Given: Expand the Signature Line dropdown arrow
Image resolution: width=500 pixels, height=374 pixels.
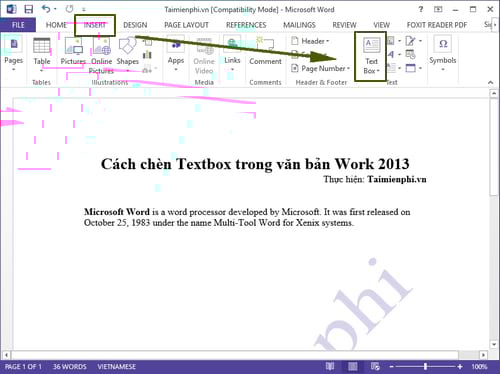Looking at the screenshot, I should click(420, 41).
